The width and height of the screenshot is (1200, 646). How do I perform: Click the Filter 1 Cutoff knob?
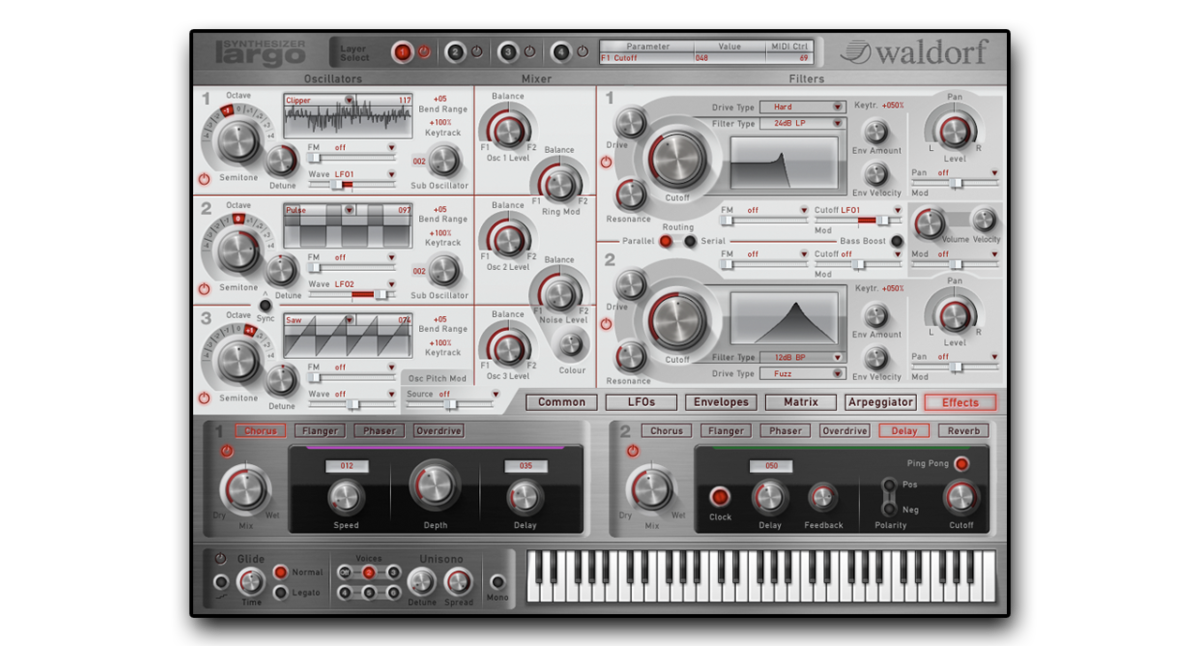tap(677, 158)
